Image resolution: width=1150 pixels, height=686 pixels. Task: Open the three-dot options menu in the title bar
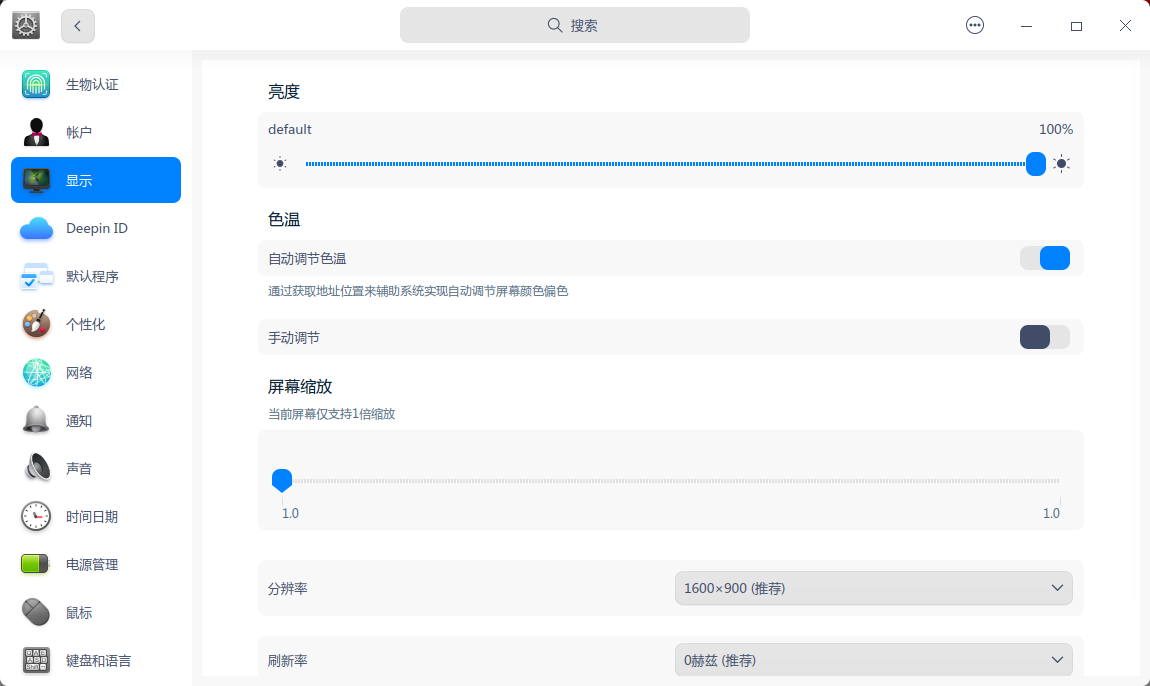pyautogui.click(x=975, y=26)
